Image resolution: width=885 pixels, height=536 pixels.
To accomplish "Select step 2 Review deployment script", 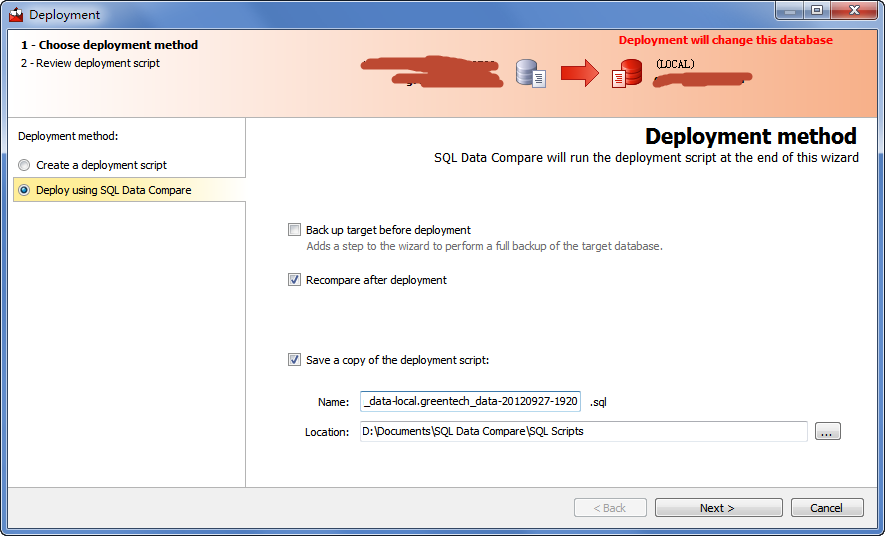I will coord(90,63).
